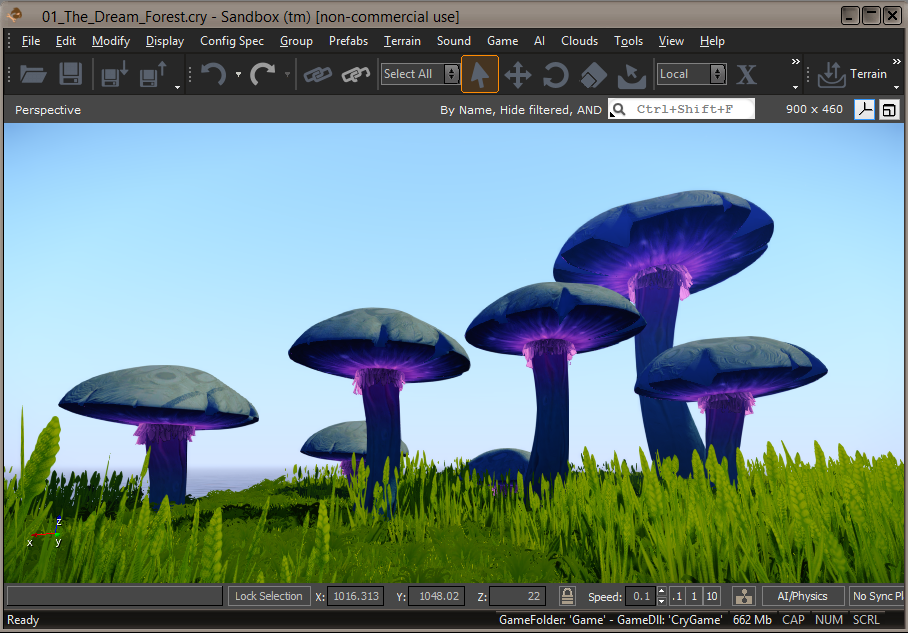Click the Lock Selection button
The height and width of the screenshot is (633, 908).
click(x=269, y=596)
